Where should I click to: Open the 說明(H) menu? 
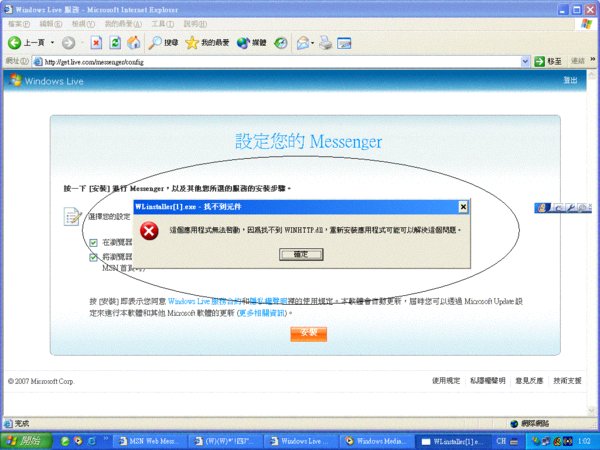[x=195, y=24]
